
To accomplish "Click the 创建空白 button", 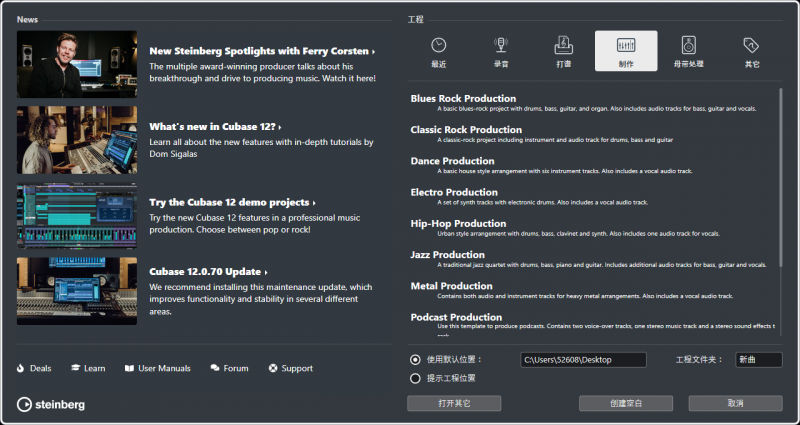I will point(625,403).
